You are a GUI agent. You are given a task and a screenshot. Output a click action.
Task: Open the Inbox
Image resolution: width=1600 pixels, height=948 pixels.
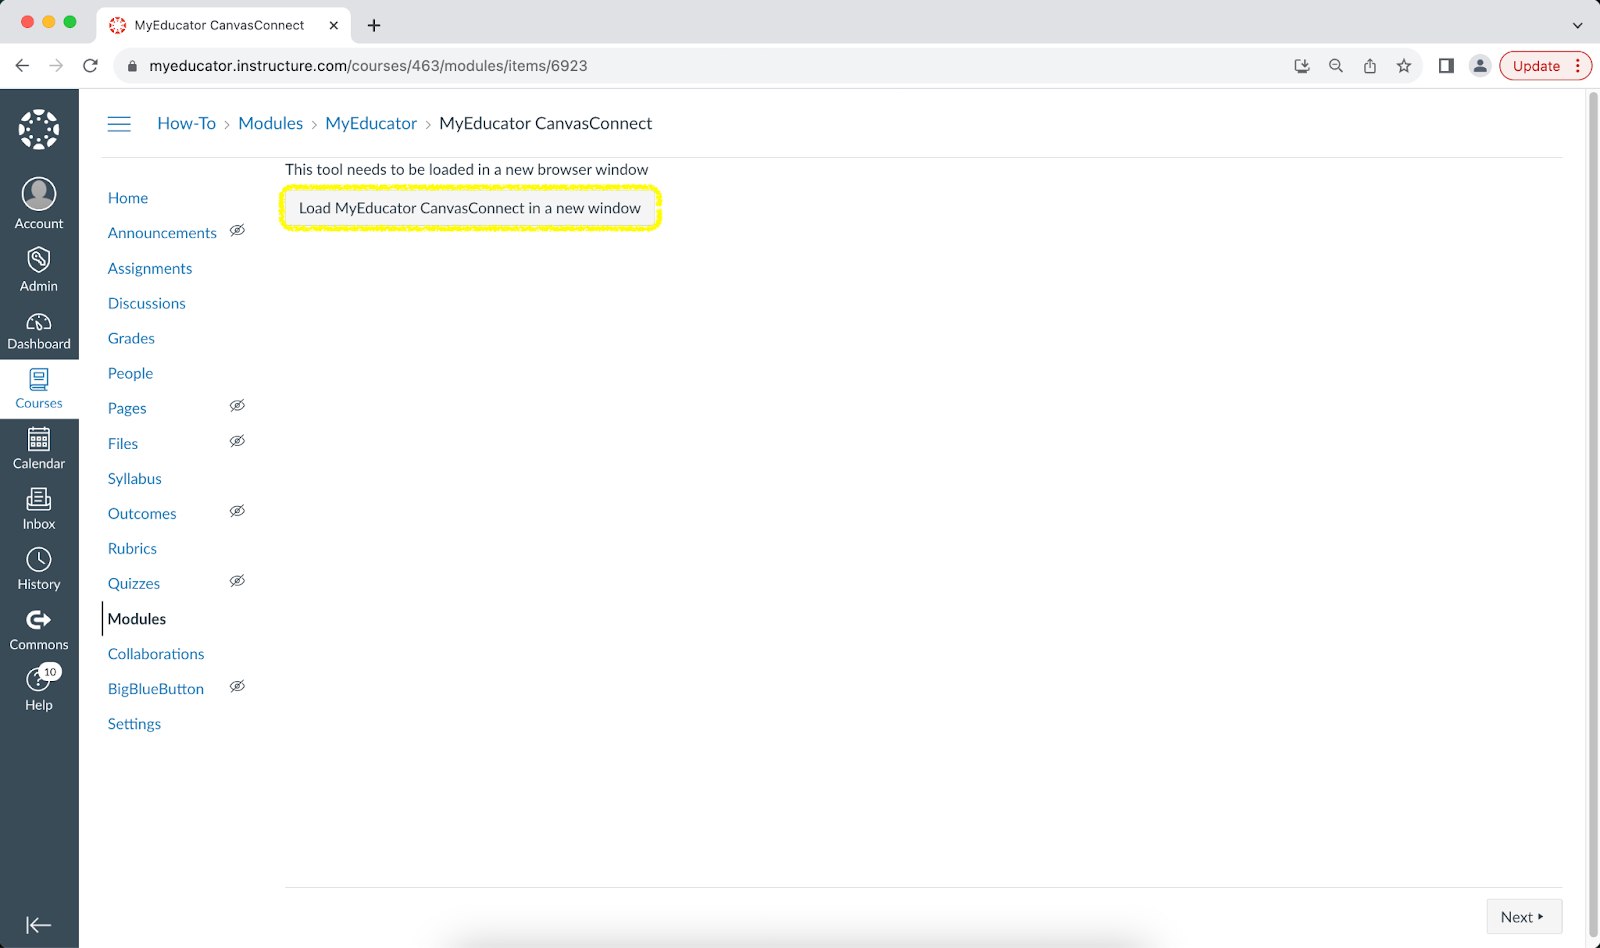coord(39,509)
